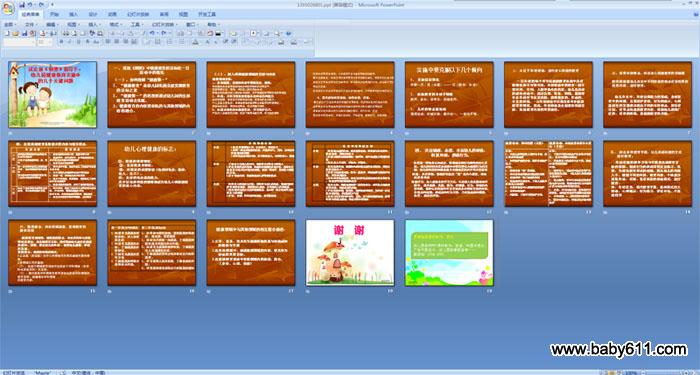
Task: Select the last green cartoon slide 19
Action: [x=449, y=253]
